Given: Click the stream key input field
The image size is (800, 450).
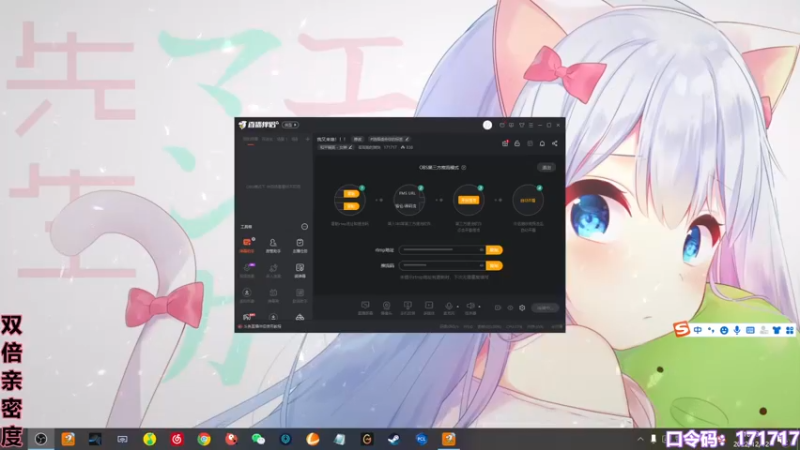Looking at the screenshot, I should pyautogui.click(x=442, y=265).
